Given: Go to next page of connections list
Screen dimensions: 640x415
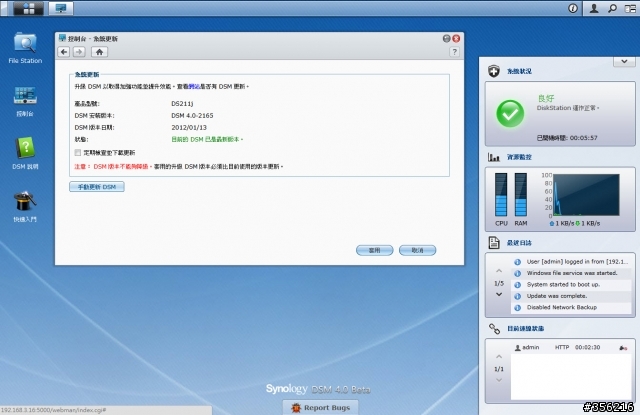Looking at the screenshot, I should [499, 380].
